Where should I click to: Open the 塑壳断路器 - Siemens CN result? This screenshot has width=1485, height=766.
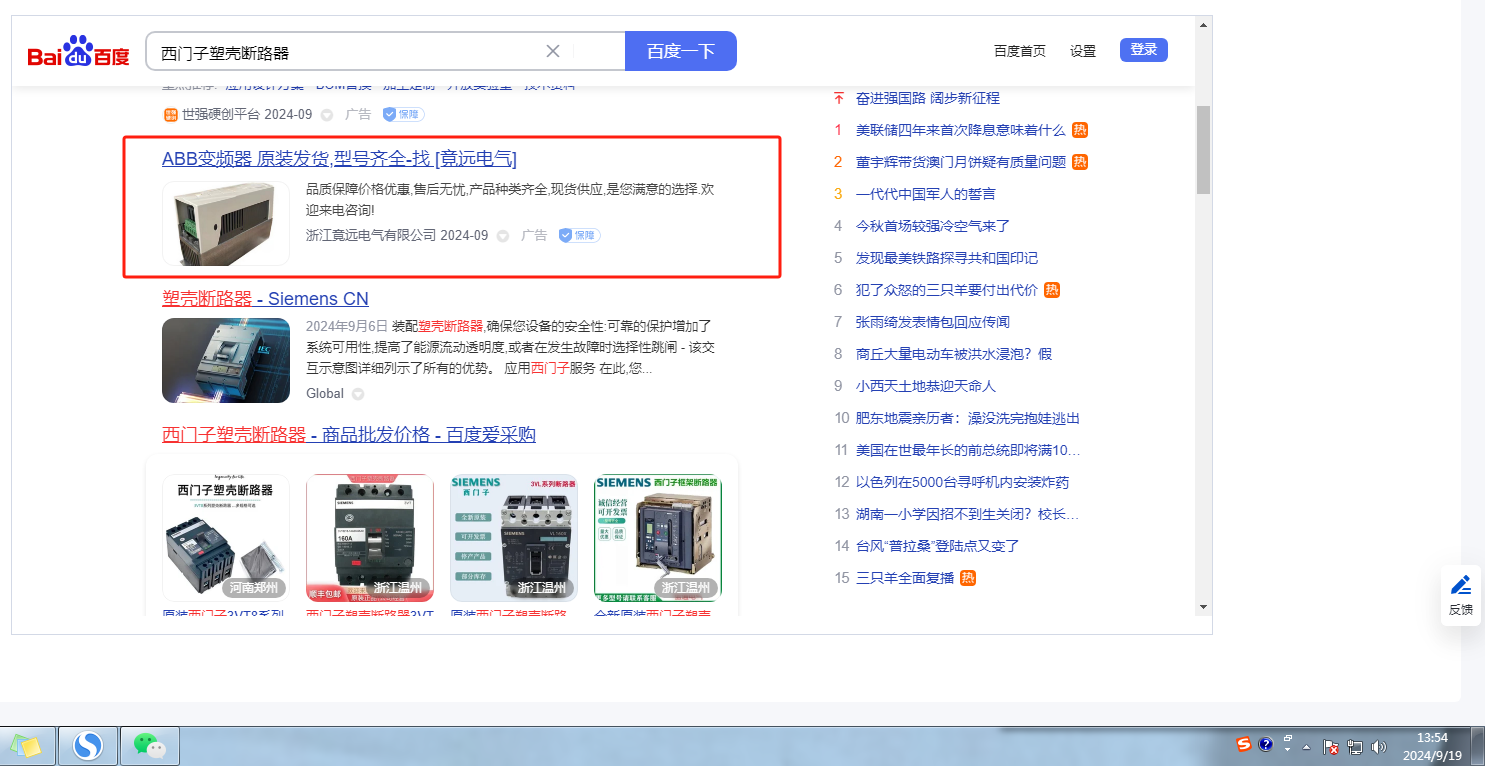tap(265, 299)
